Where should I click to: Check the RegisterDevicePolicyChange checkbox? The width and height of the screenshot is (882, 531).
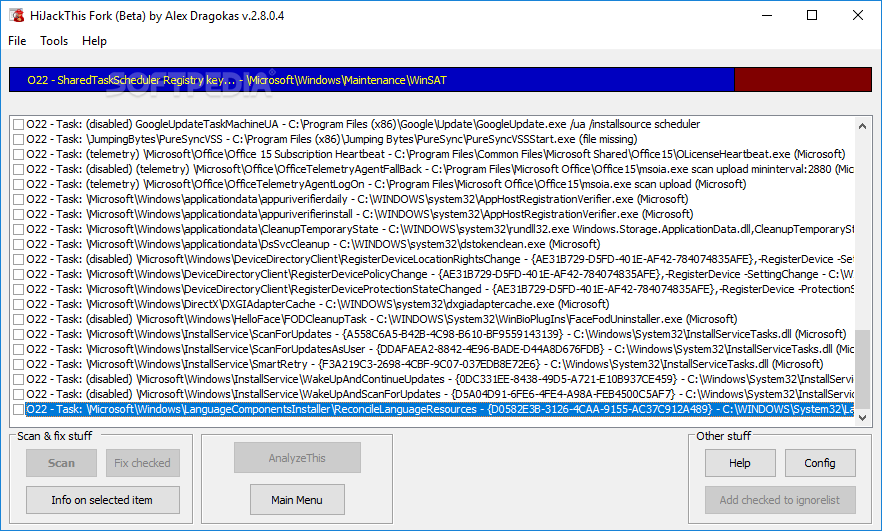pyautogui.click(x=19, y=274)
